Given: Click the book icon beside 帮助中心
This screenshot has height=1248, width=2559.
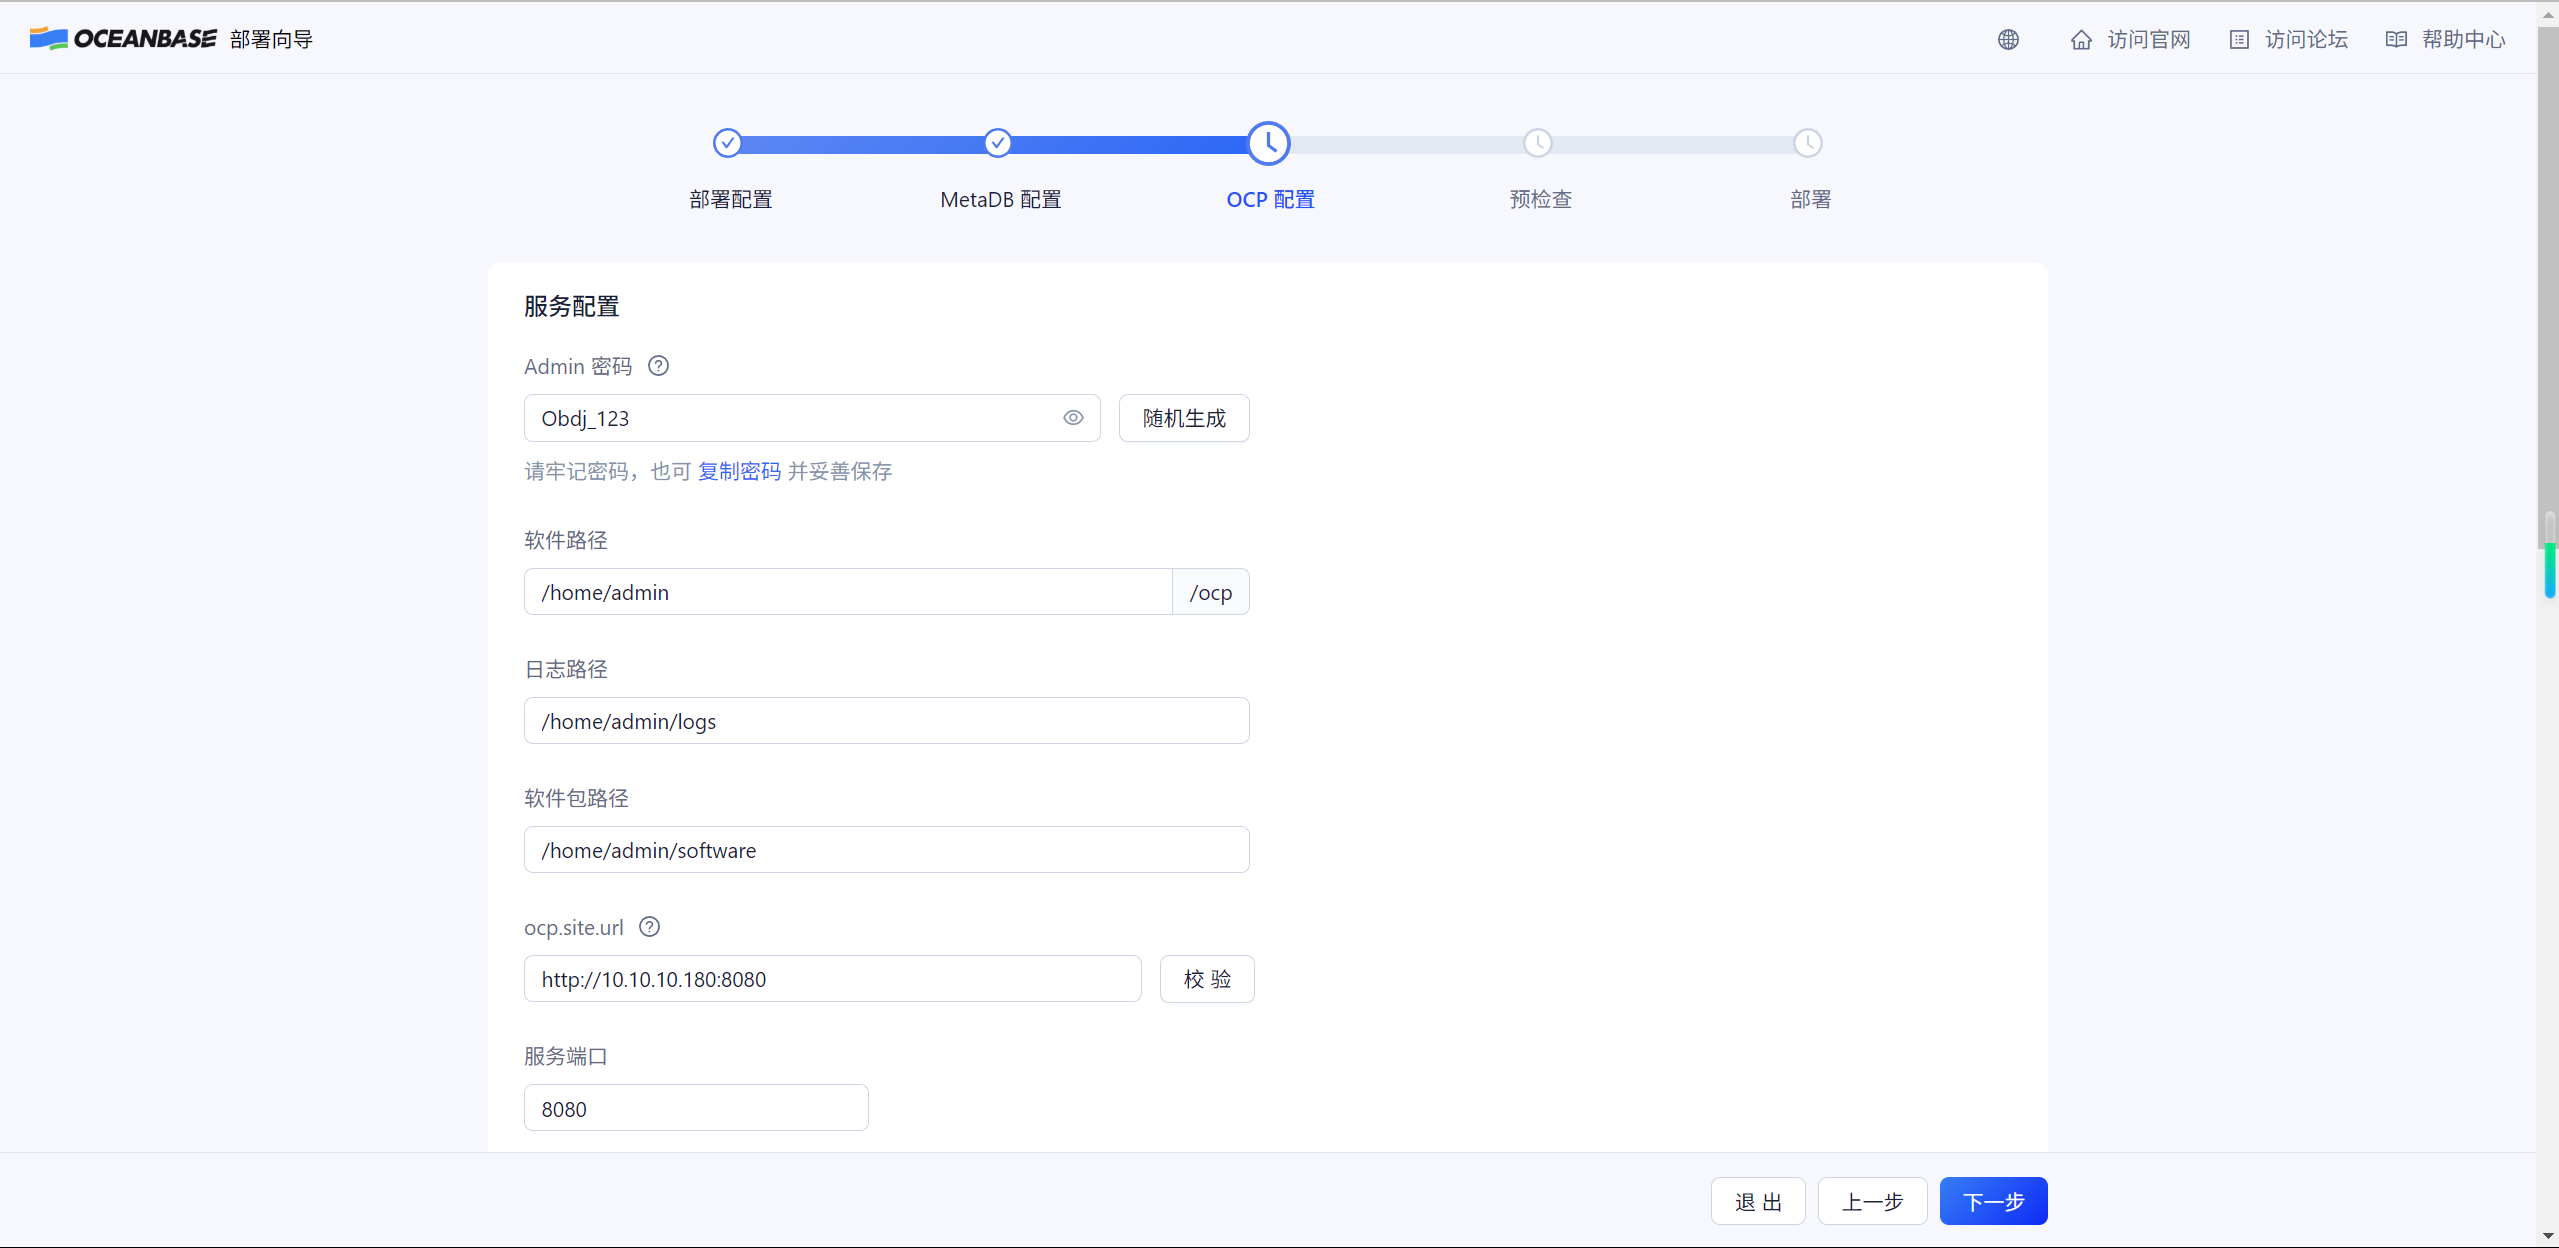Looking at the screenshot, I should [x=2396, y=40].
